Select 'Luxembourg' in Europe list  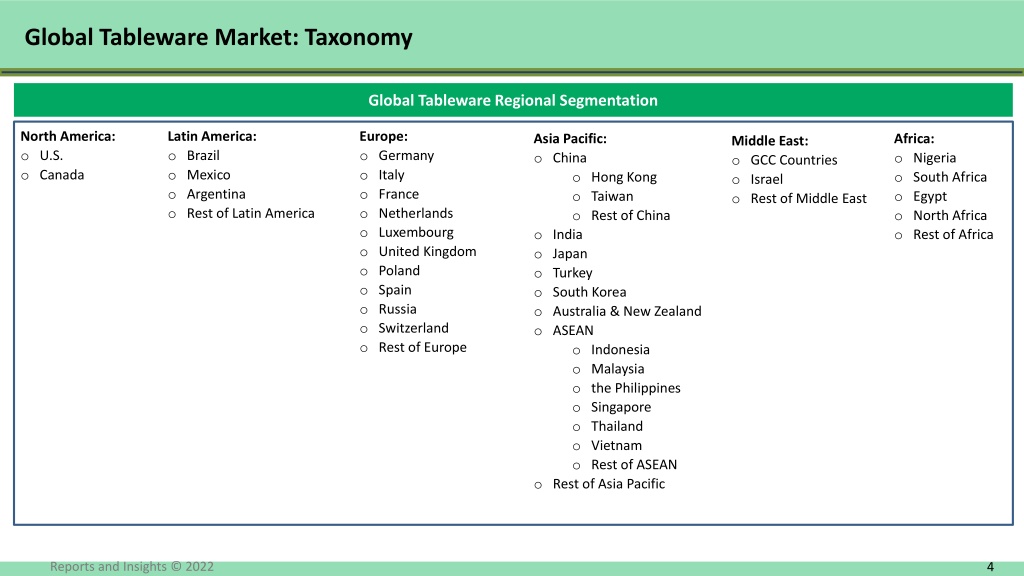coord(416,232)
